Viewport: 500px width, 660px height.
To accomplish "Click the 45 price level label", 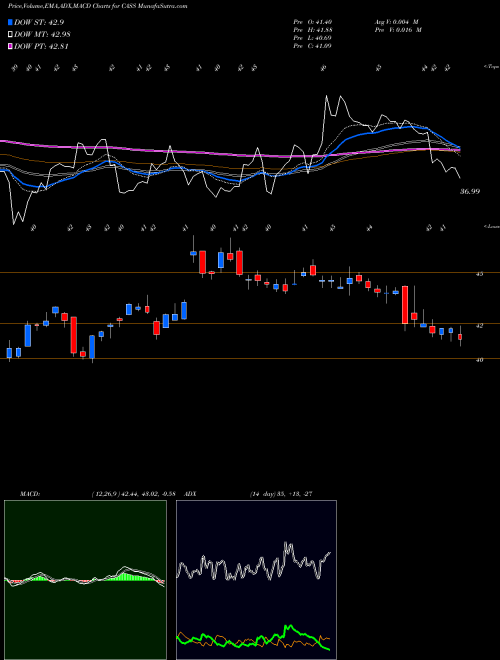I will [479, 274].
